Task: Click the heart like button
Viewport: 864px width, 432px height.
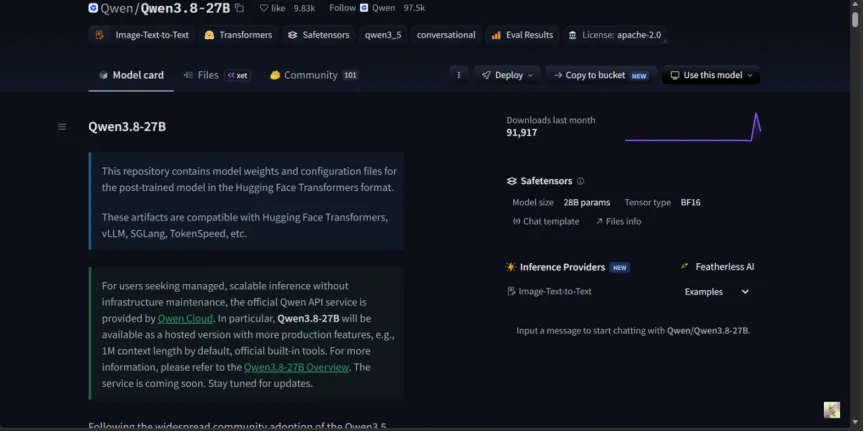Action: click(x=272, y=8)
